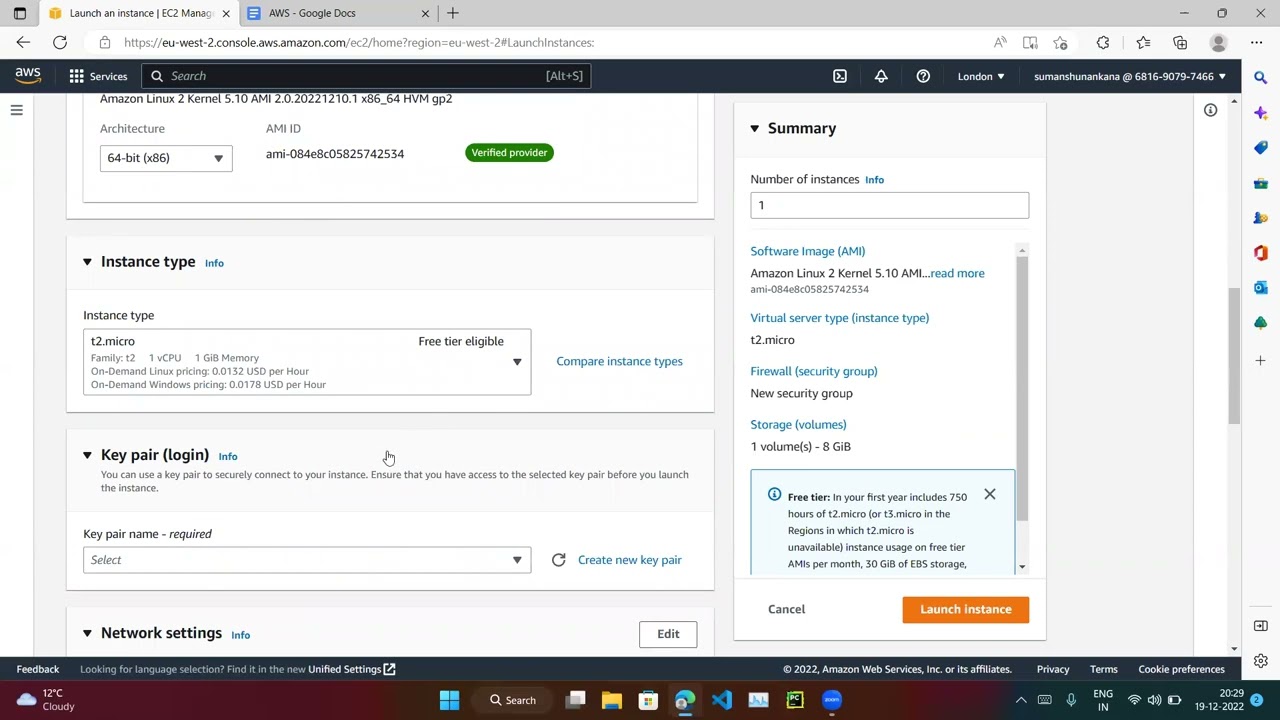The image size is (1280, 720).
Task: Switch to the AWS - Google Docs tab
Action: [337, 13]
